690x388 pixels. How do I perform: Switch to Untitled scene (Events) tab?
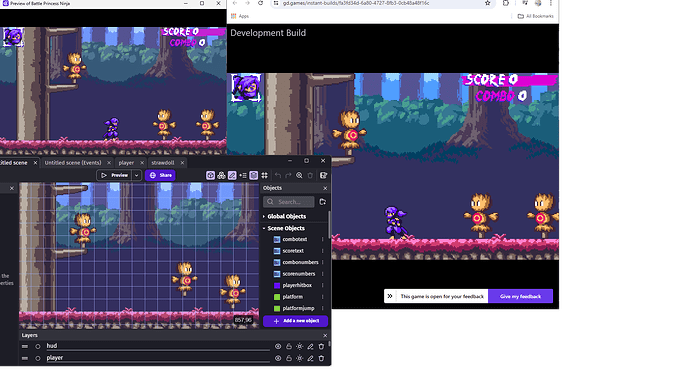click(73, 163)
